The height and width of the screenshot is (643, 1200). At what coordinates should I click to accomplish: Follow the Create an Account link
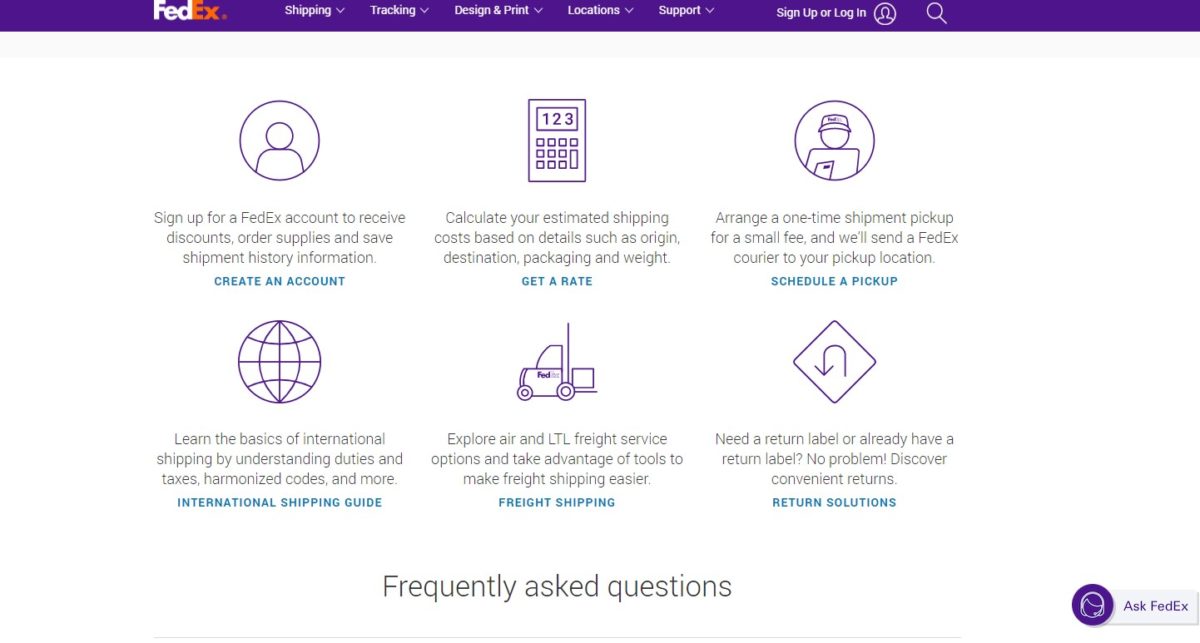point(280,282)
